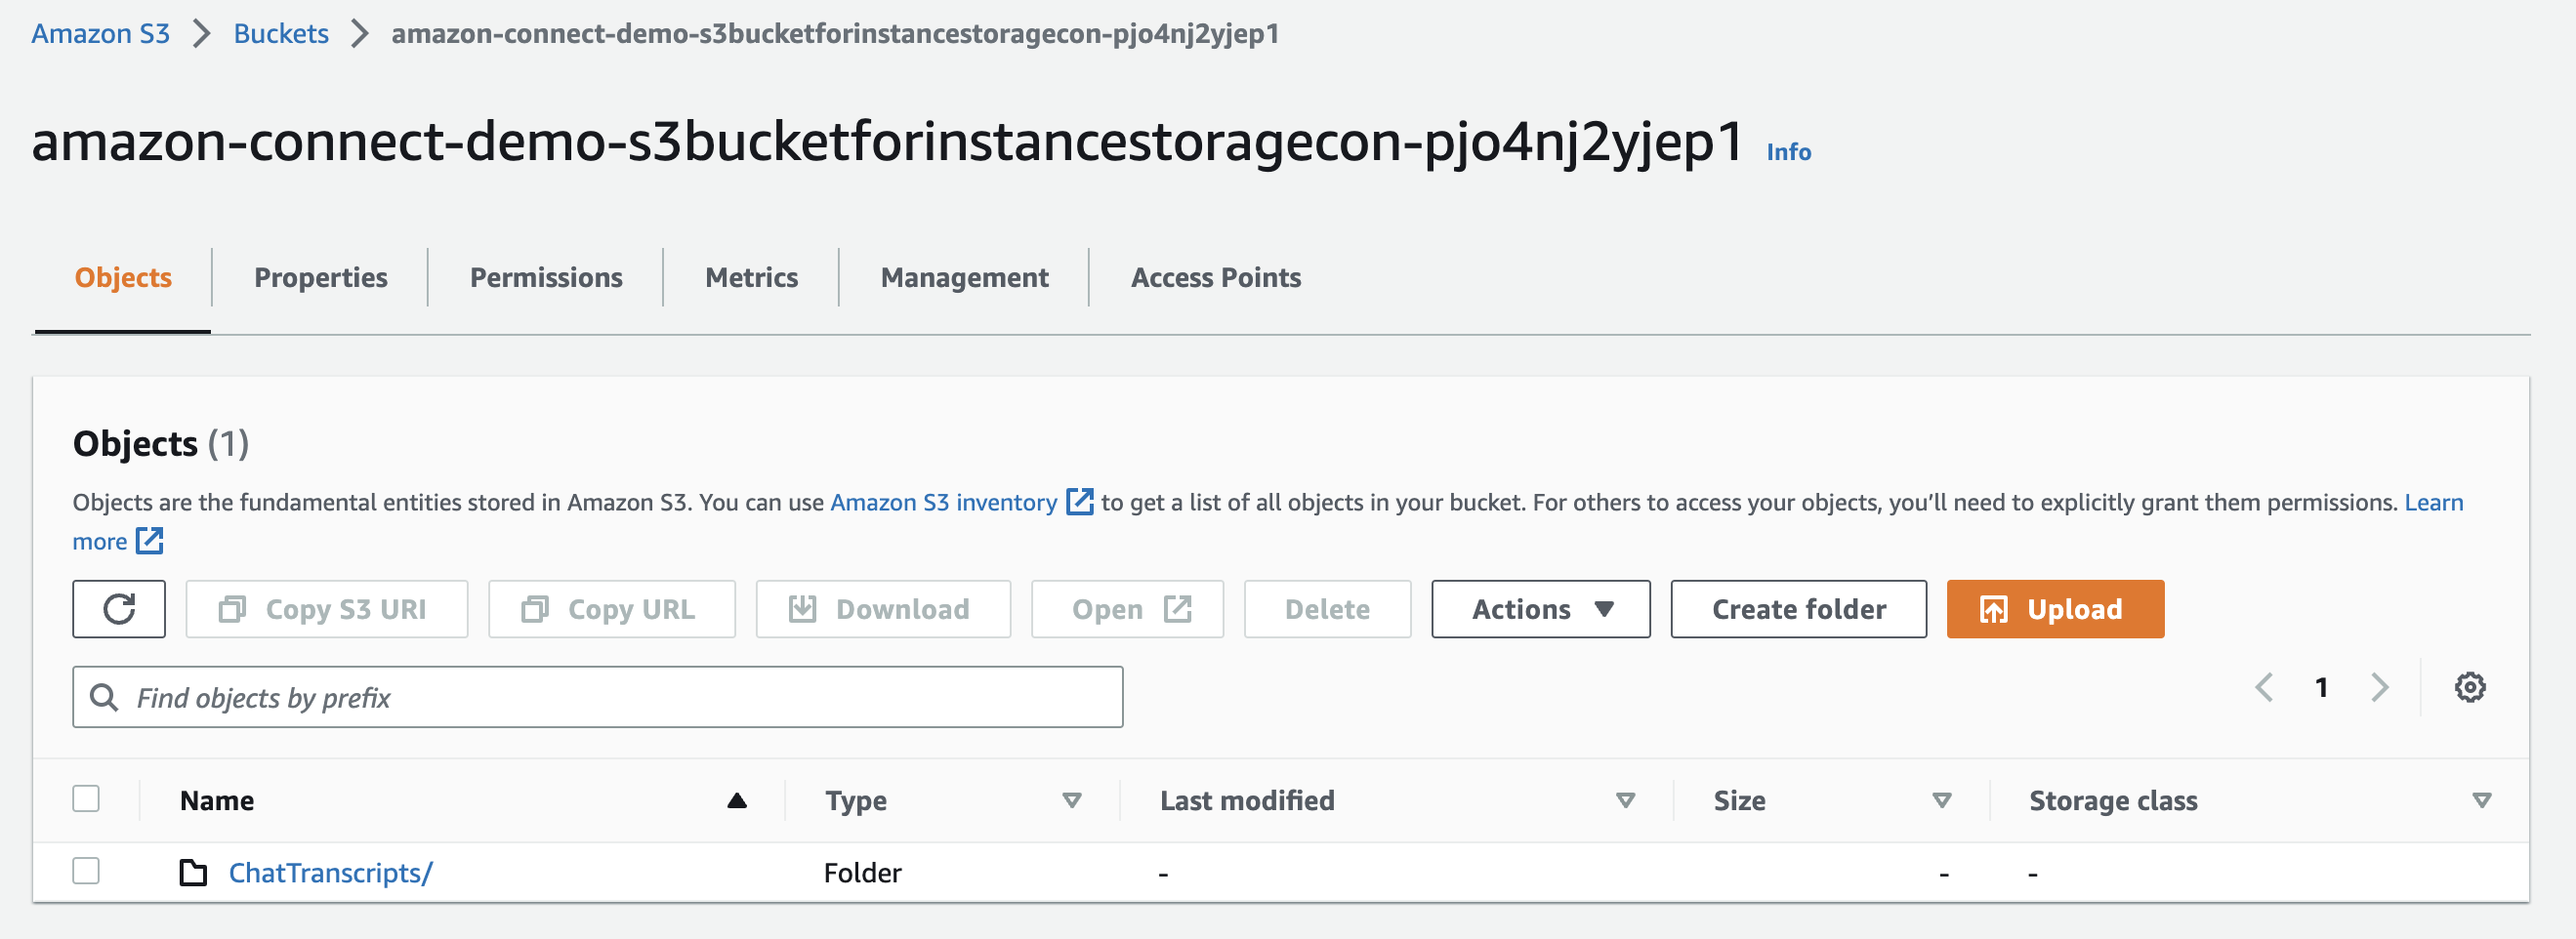Click the Upload button
The image size is (2576, 939).
pos(2055,609)
